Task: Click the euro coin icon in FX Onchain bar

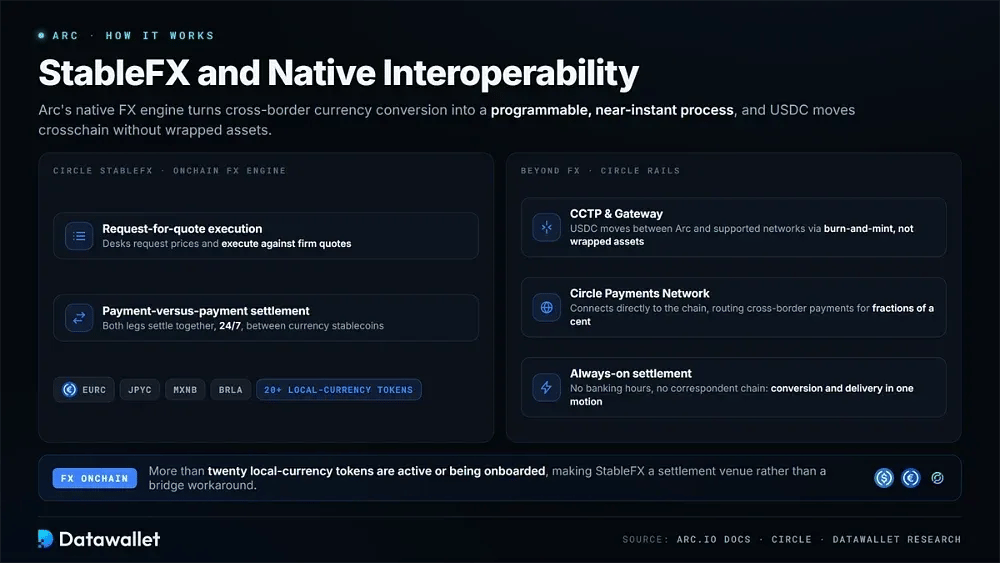Action: 911,478
